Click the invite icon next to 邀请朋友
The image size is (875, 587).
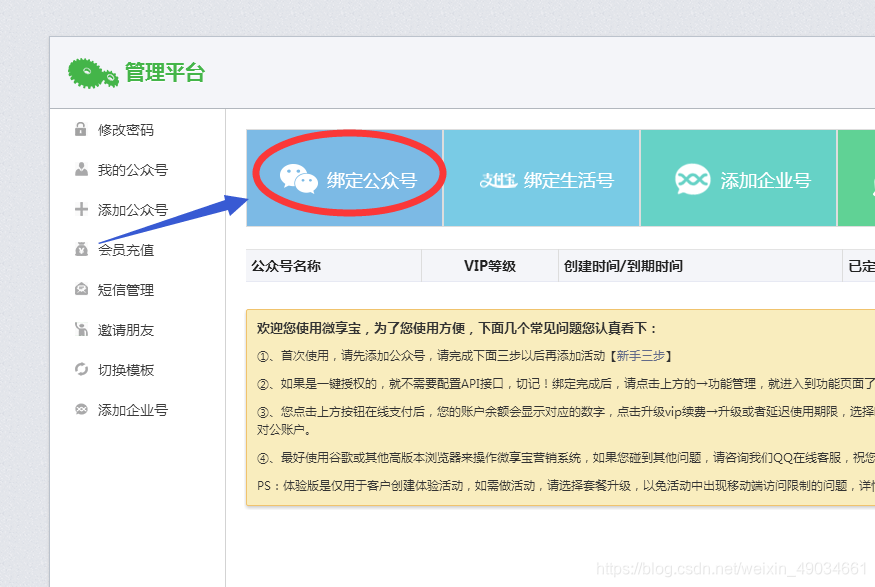click(x=79, y=329)
